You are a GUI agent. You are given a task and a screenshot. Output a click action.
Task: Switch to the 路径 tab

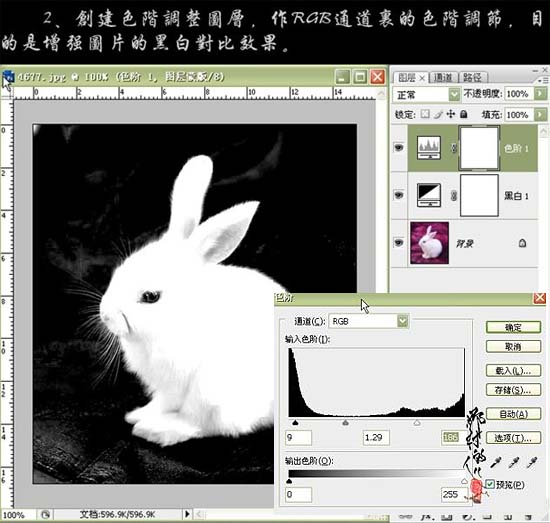[472, 78]
